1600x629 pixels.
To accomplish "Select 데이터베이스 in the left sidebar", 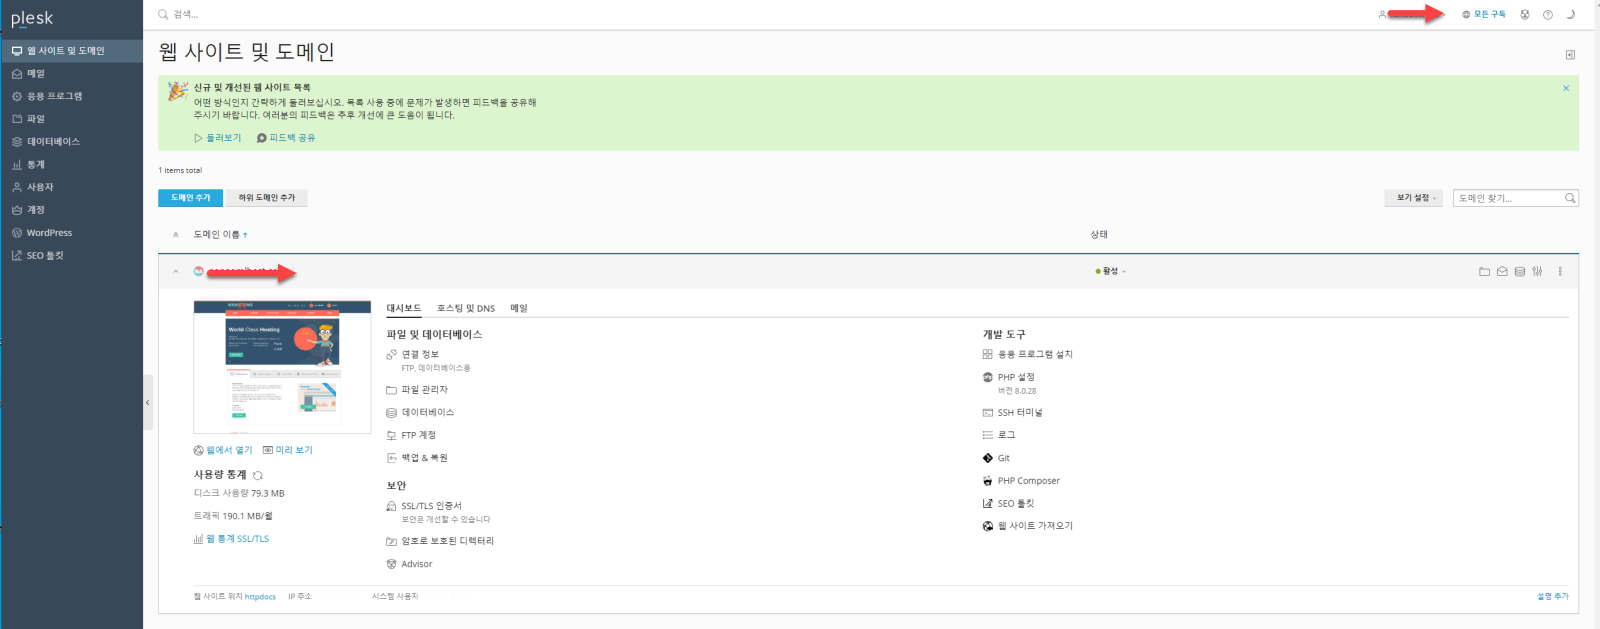I will pyautogui.click(x=53, y=142).
